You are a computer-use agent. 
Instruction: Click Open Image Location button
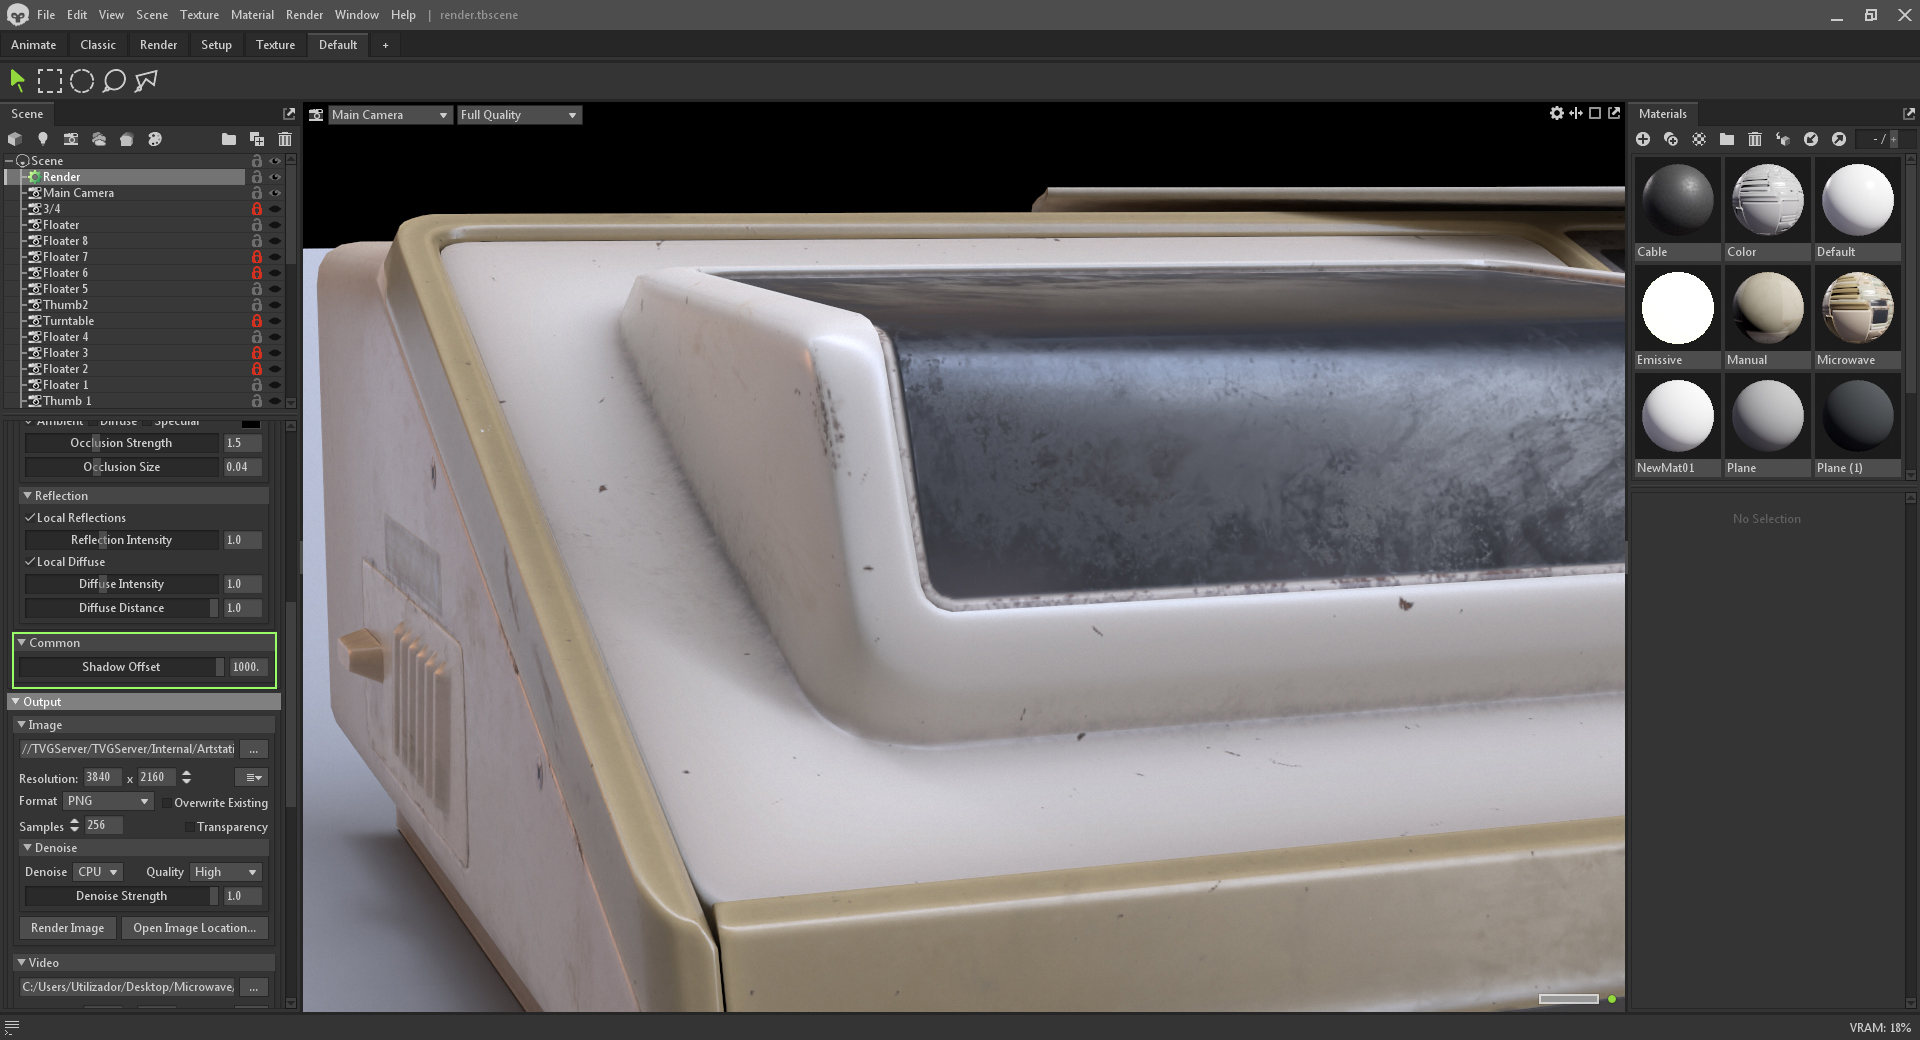coord(194,928)
